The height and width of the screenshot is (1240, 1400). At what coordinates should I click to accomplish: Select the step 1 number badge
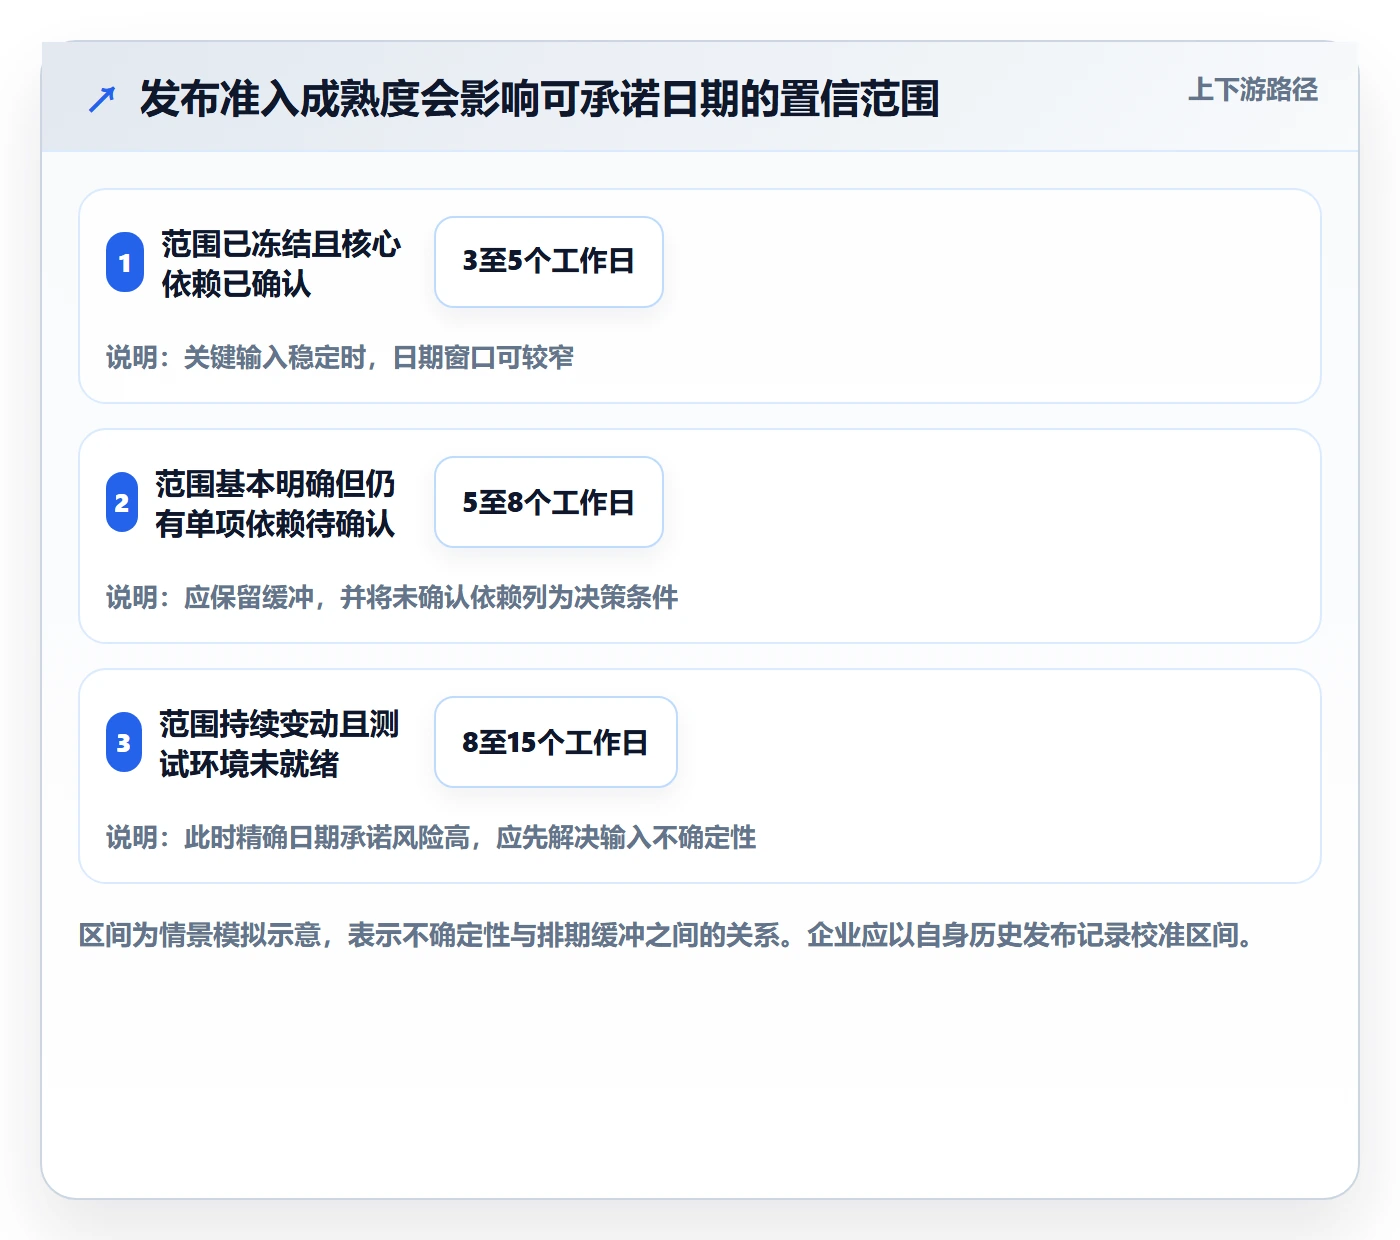coord(125,262)
